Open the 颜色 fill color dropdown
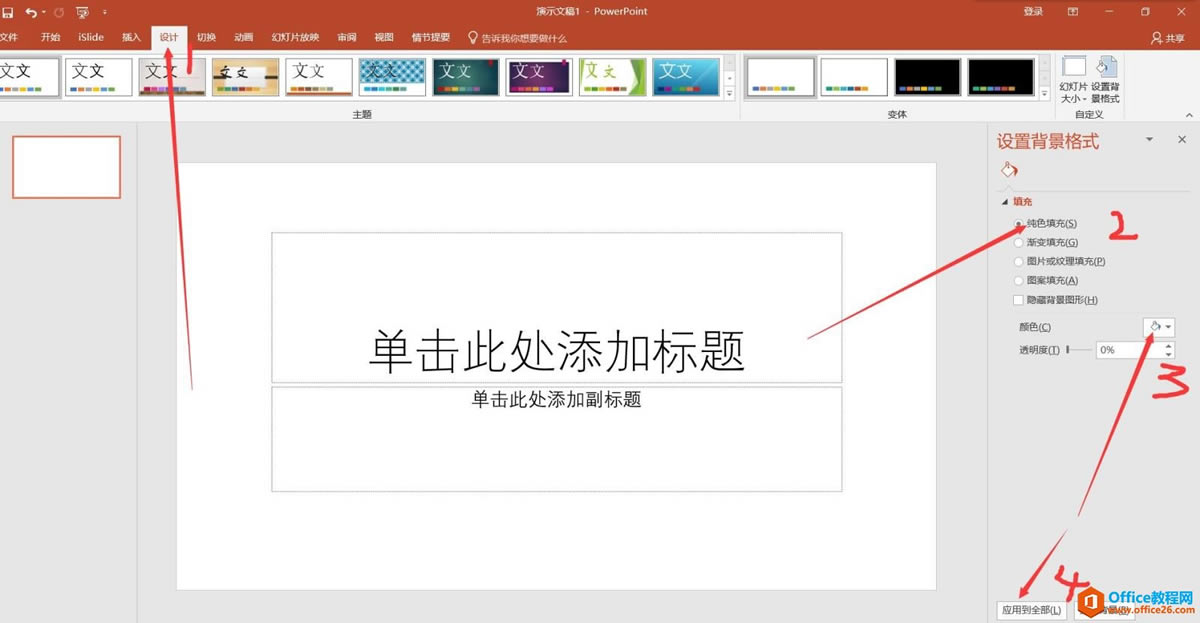1200x623 pixels. [1159, 326]
